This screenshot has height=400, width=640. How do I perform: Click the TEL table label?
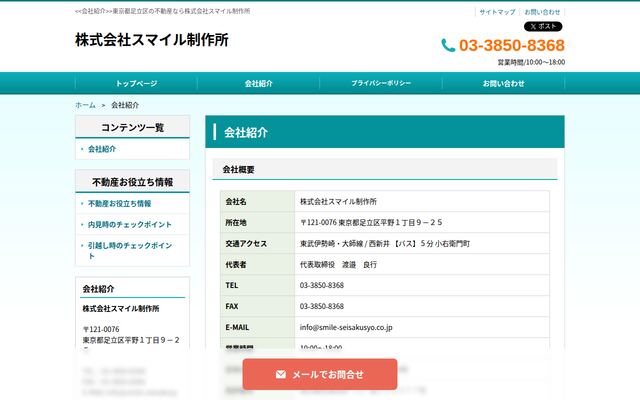[x=231, y=285]
